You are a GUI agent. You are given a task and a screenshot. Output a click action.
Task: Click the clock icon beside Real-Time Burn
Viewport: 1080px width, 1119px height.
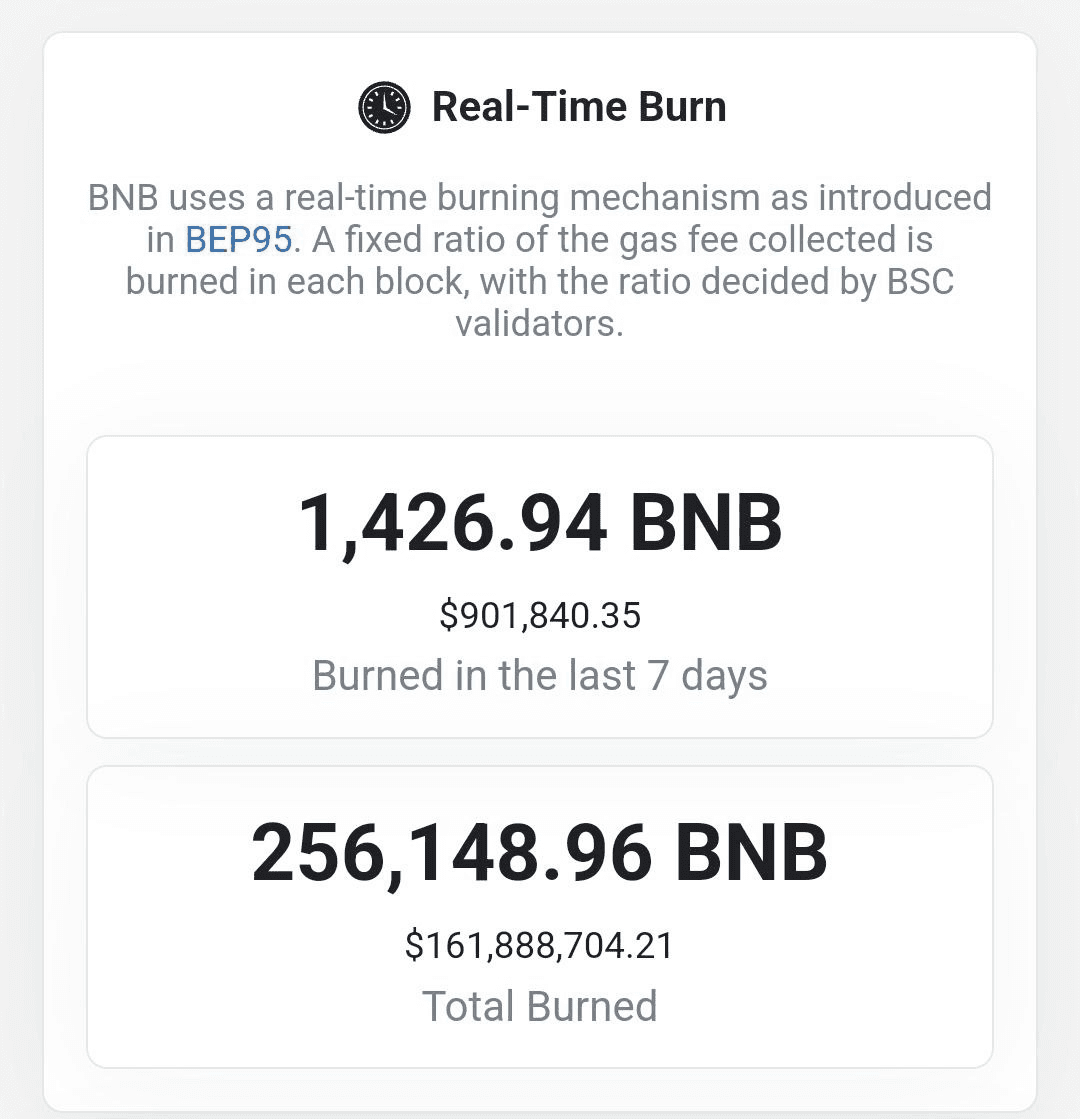[384, 106]
